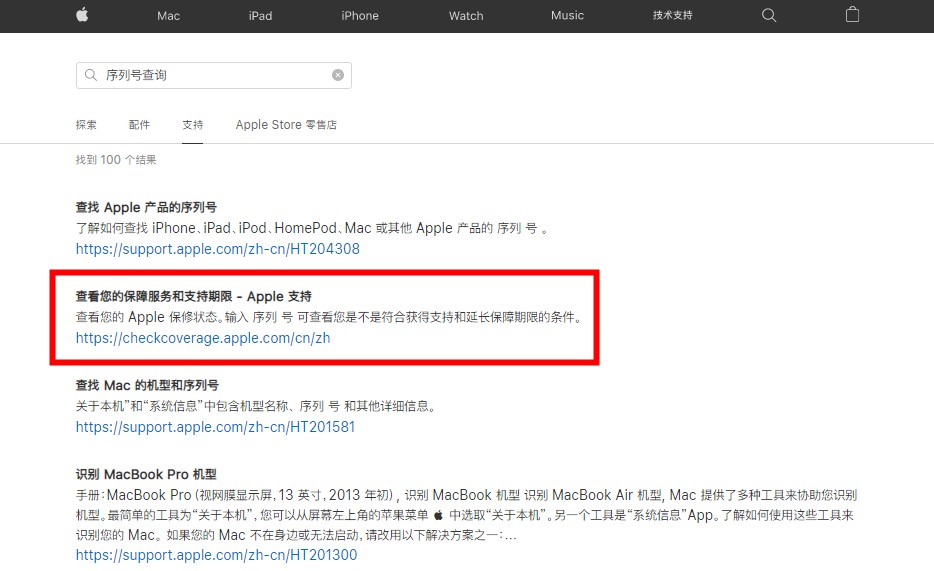Click the text 找到 100 个结果
Image resolution: width=934 pixels, height=571 pixels.
point(116,160)
